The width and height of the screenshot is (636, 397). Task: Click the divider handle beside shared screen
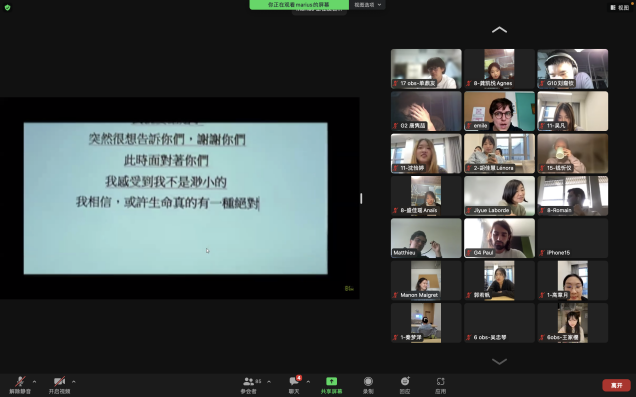click(x=361, y=198)
